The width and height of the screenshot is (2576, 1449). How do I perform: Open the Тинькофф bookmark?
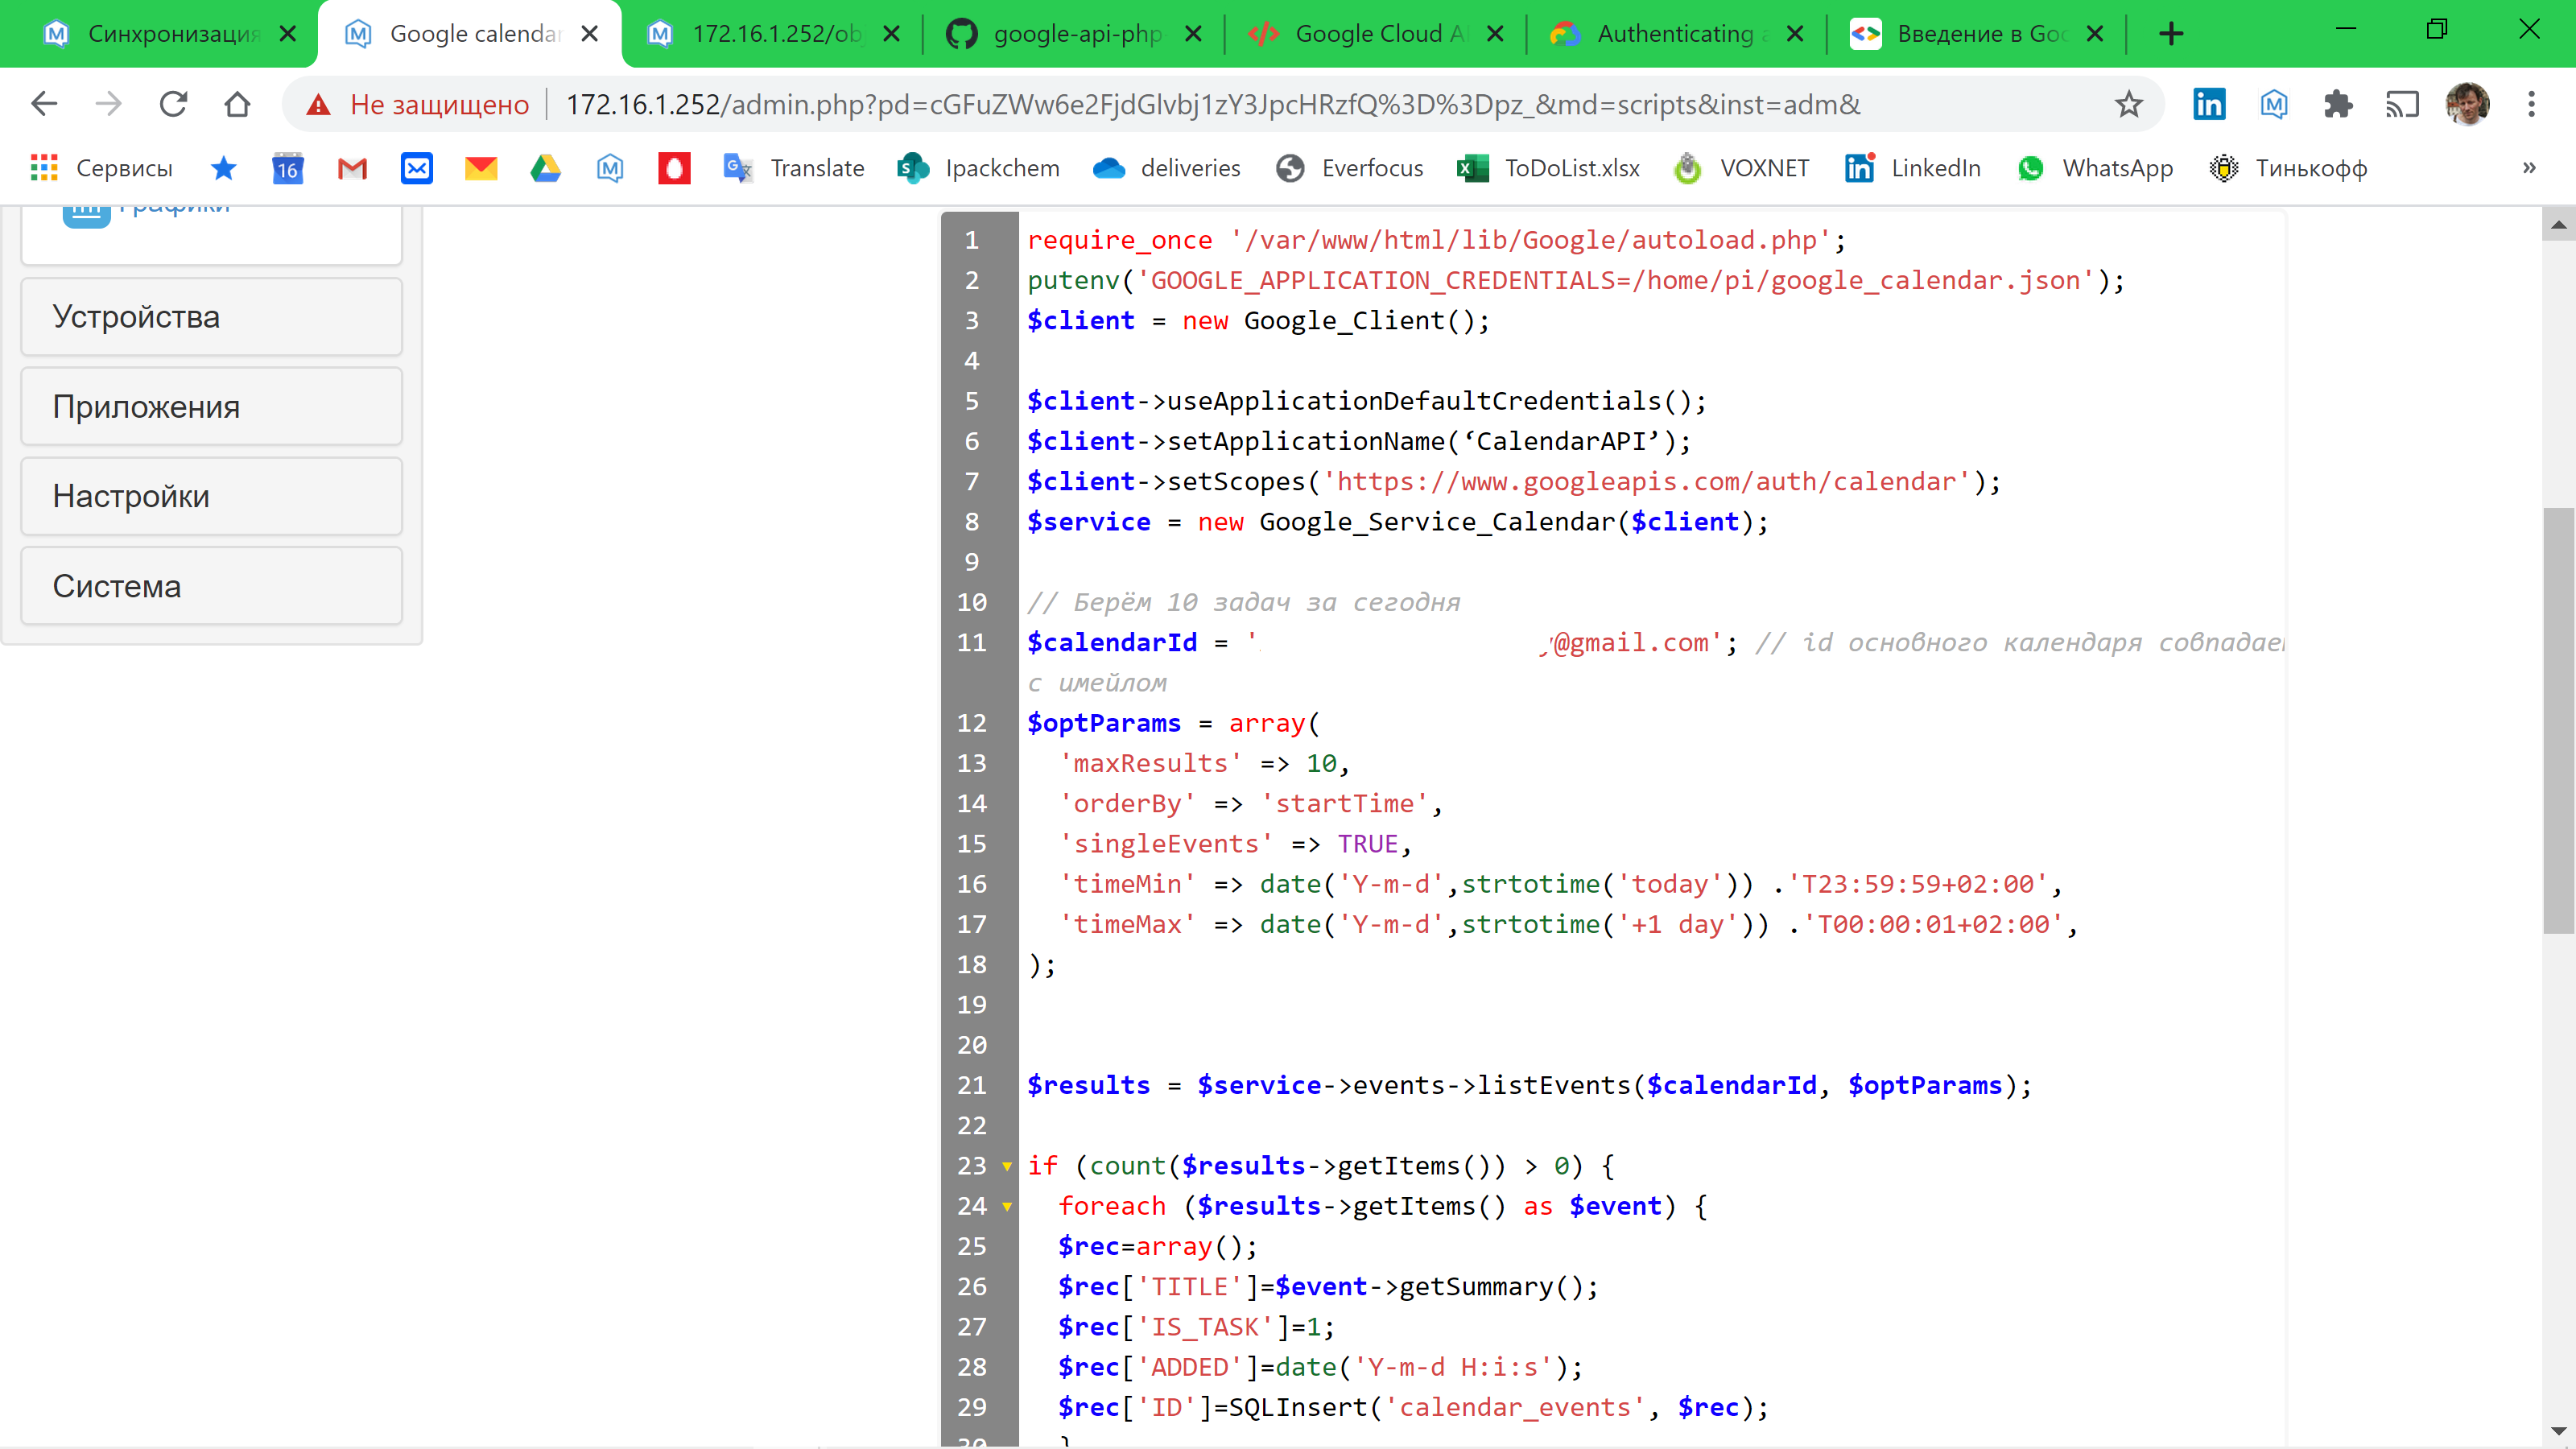click(2287, 168)
